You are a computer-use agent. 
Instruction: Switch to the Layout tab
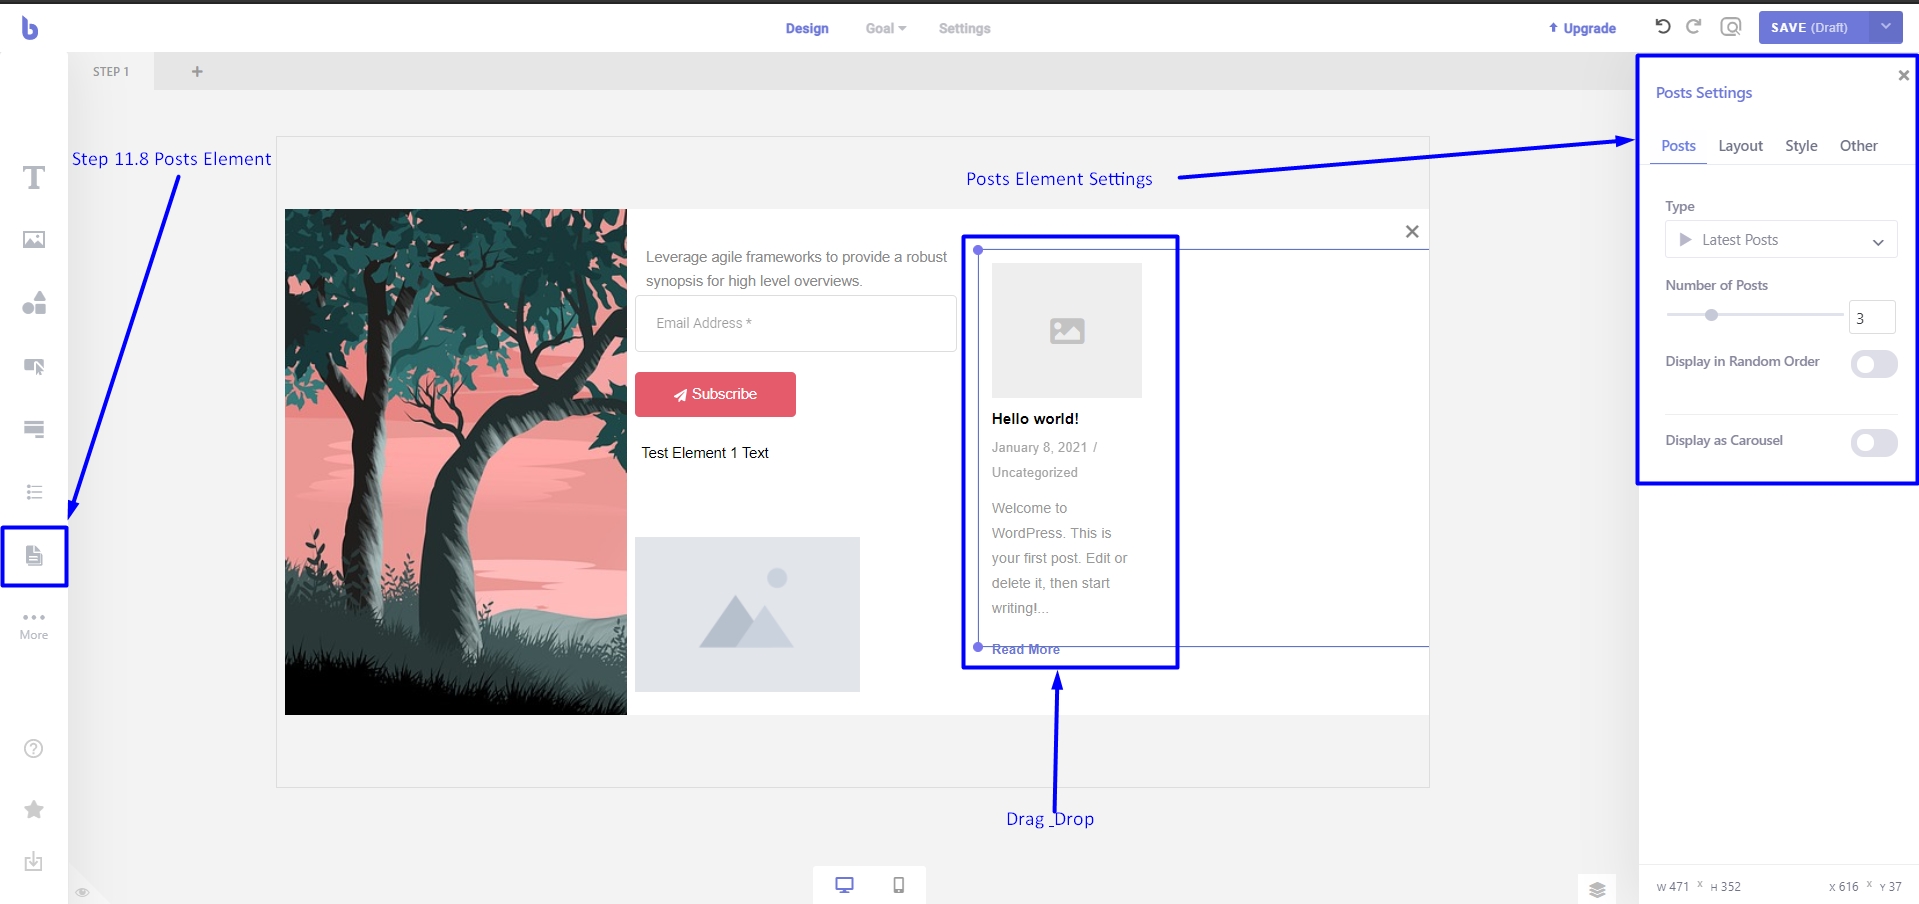point(1741,146)
